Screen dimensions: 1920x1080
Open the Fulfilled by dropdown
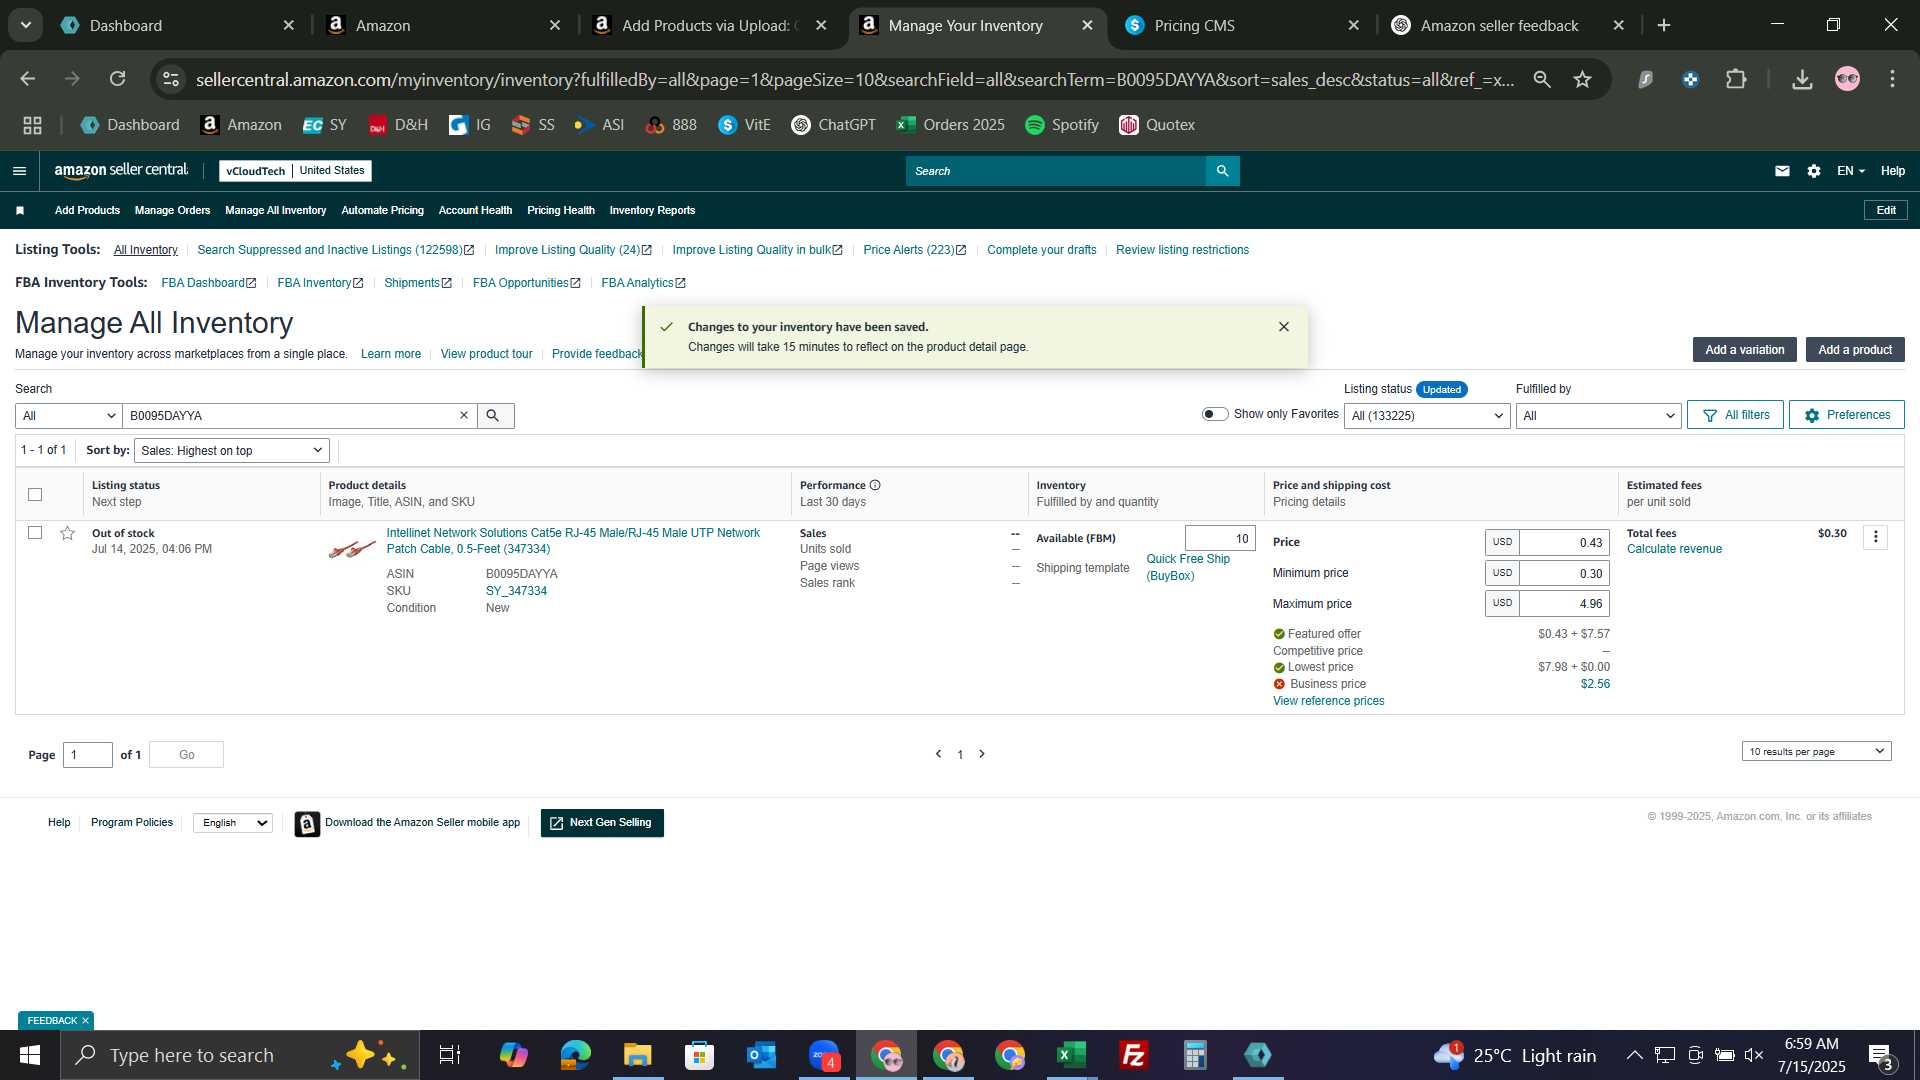click(x=1599, y=415)
